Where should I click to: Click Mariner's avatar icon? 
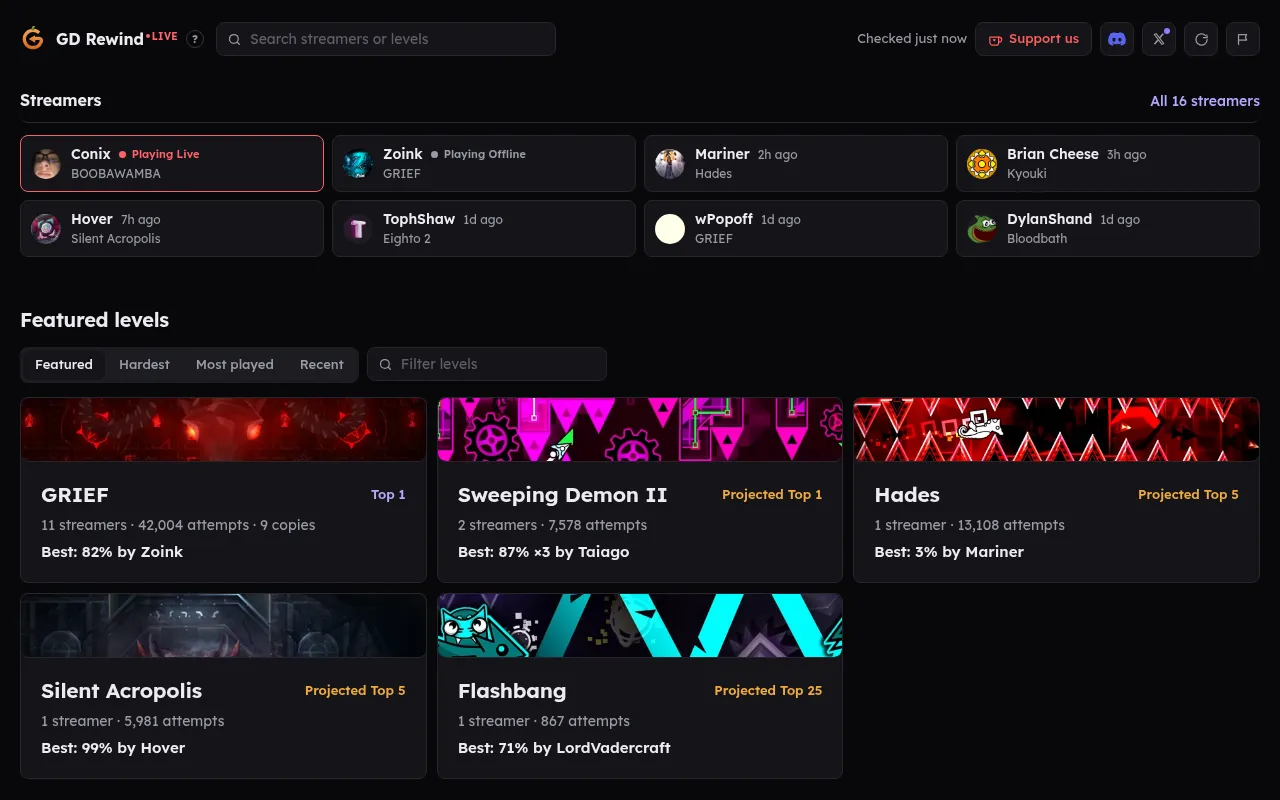coord(670,164)
